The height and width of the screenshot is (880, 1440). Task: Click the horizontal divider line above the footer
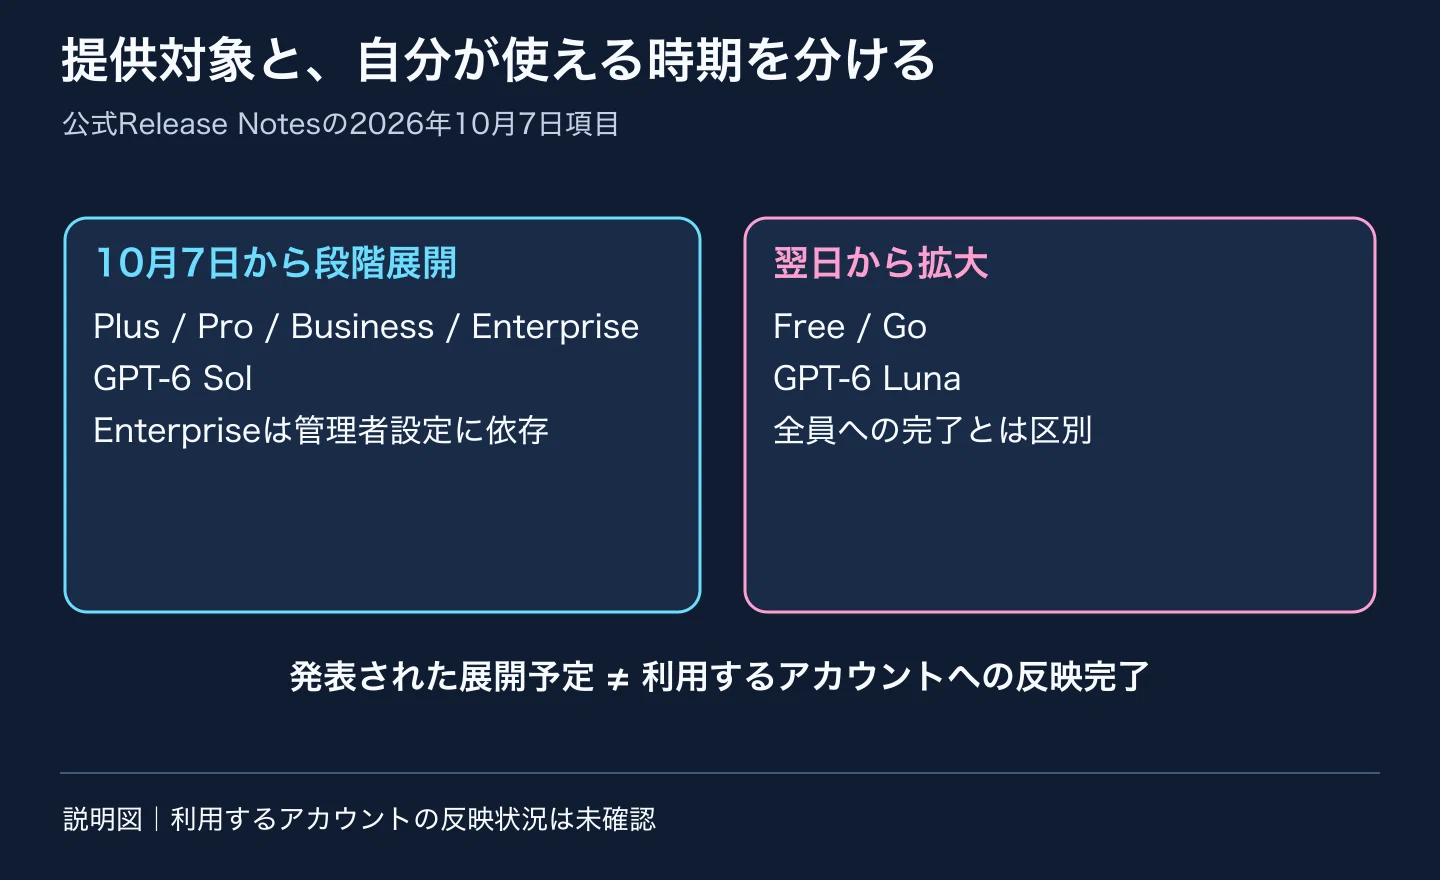(x=720, y=773)
